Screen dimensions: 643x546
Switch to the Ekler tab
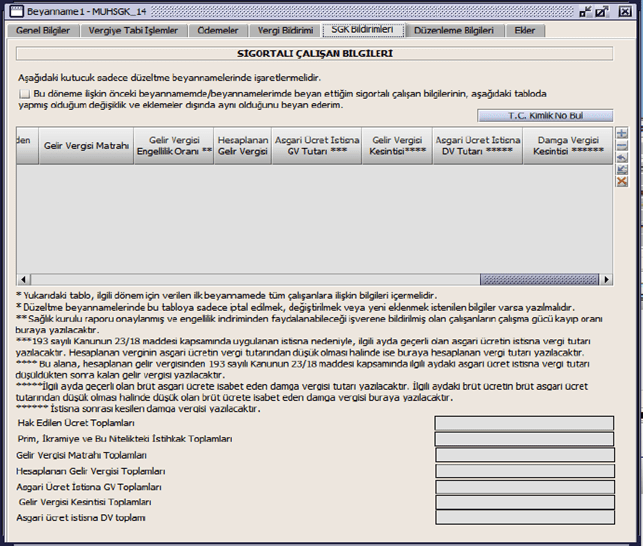(524, 30)
